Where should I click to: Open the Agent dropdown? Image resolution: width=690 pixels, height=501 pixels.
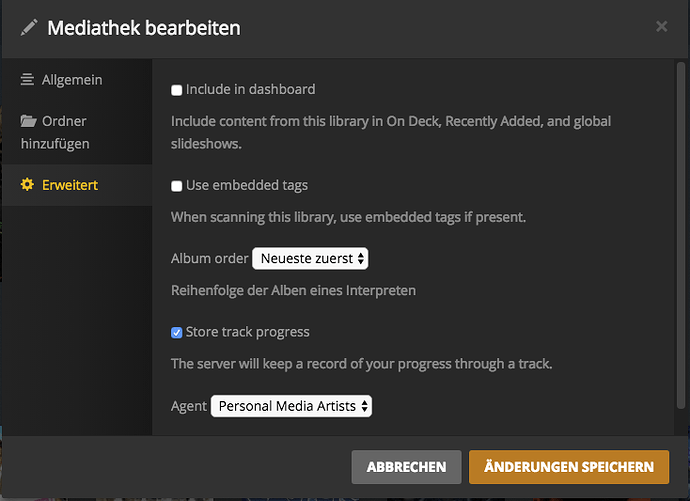tap(291, 406)
